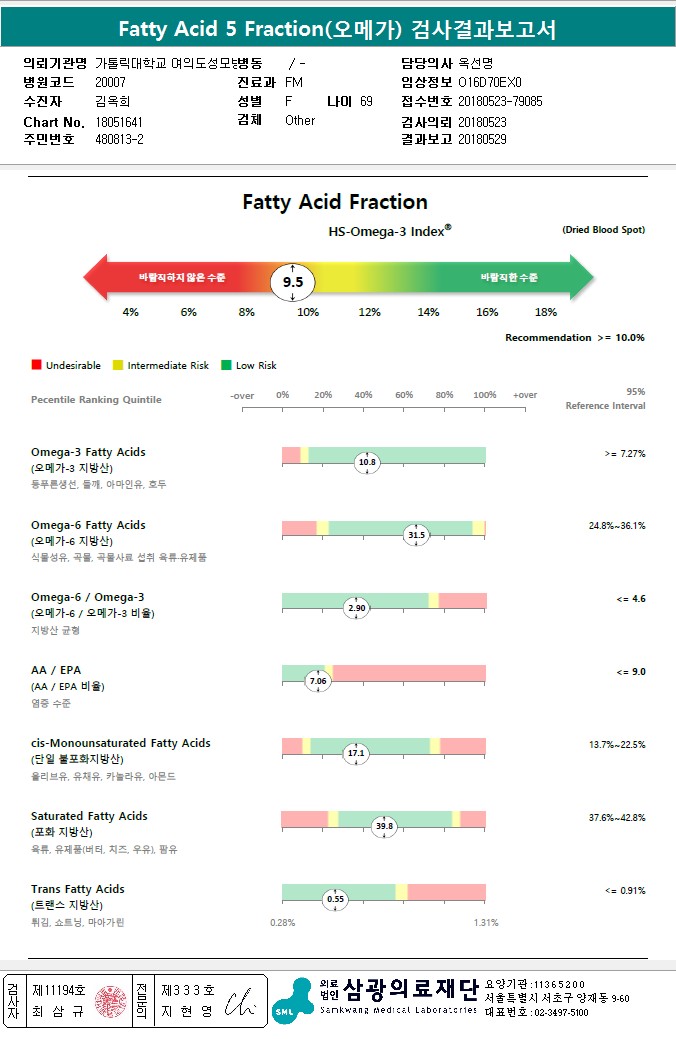Click the green Low Risk legend swatch
The width and height of the screenshot is (676, 1039).
226,364
